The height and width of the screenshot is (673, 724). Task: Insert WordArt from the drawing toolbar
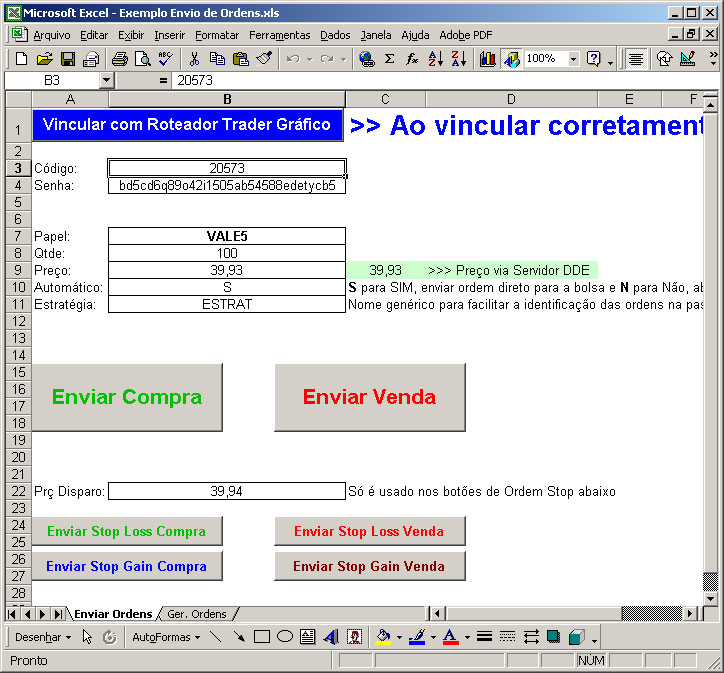click(x=331, y=637)
